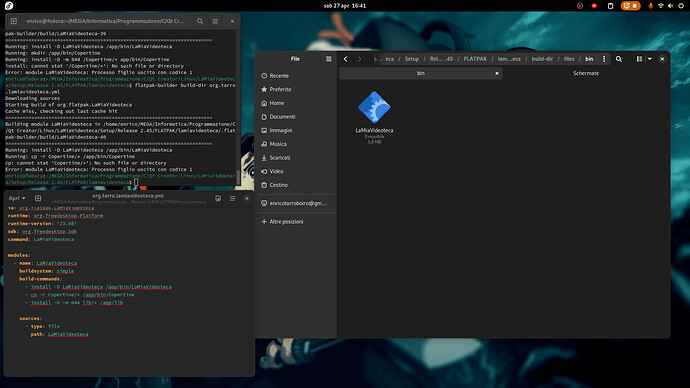
Task: Expand the Files view options arrow
Action: pos(650,59)
